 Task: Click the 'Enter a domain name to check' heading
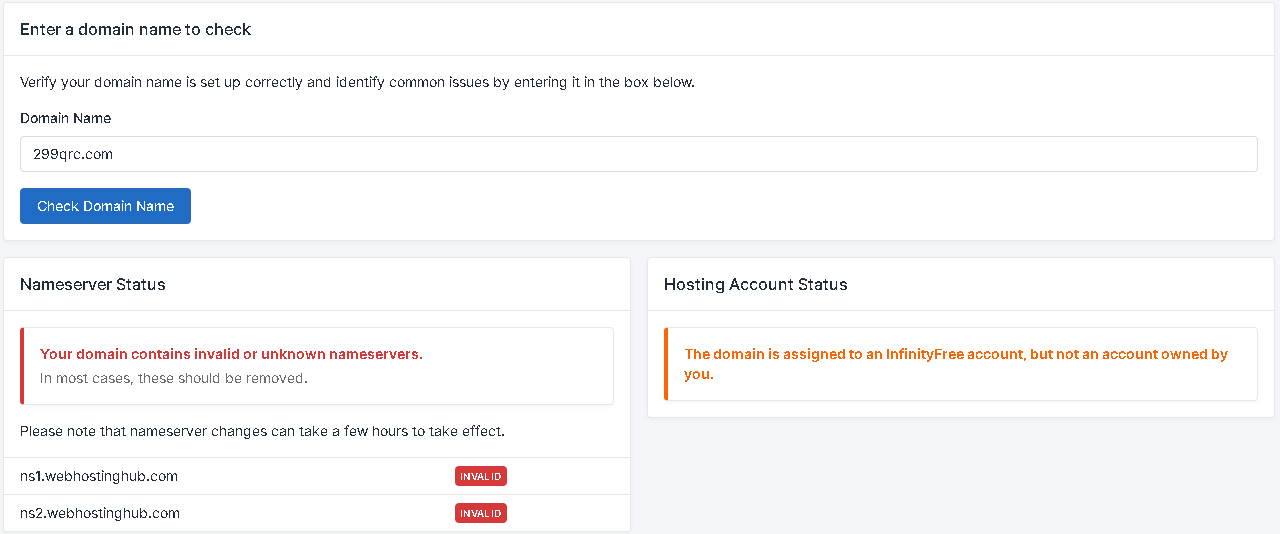pyautogui.click(x=135, y=30)
